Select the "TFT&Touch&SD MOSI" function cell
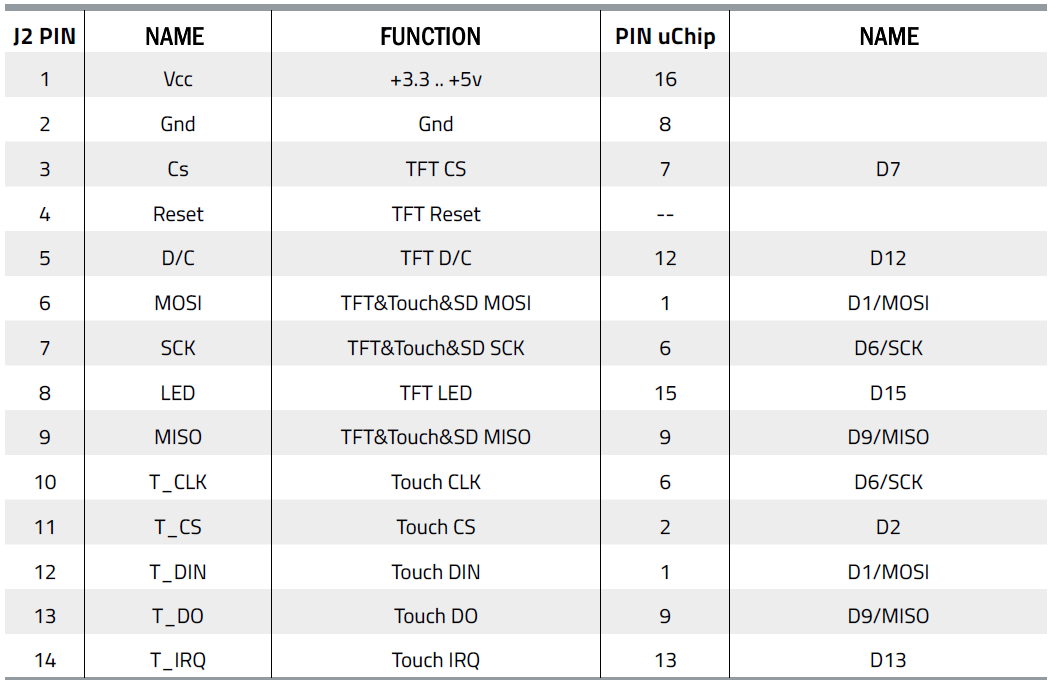This screenshot has height=687, width=1053. 435,303
